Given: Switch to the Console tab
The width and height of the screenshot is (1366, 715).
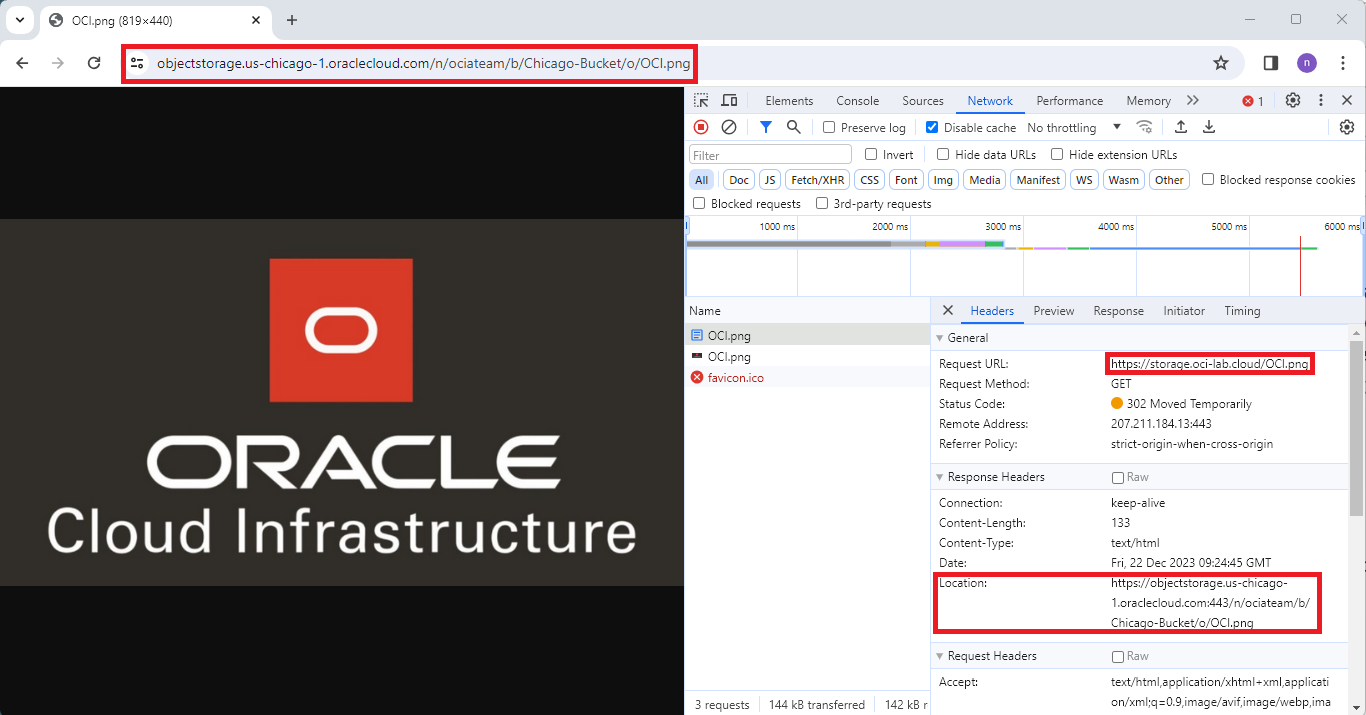Looking at the screenshot, I should click(x=857, y=101).
